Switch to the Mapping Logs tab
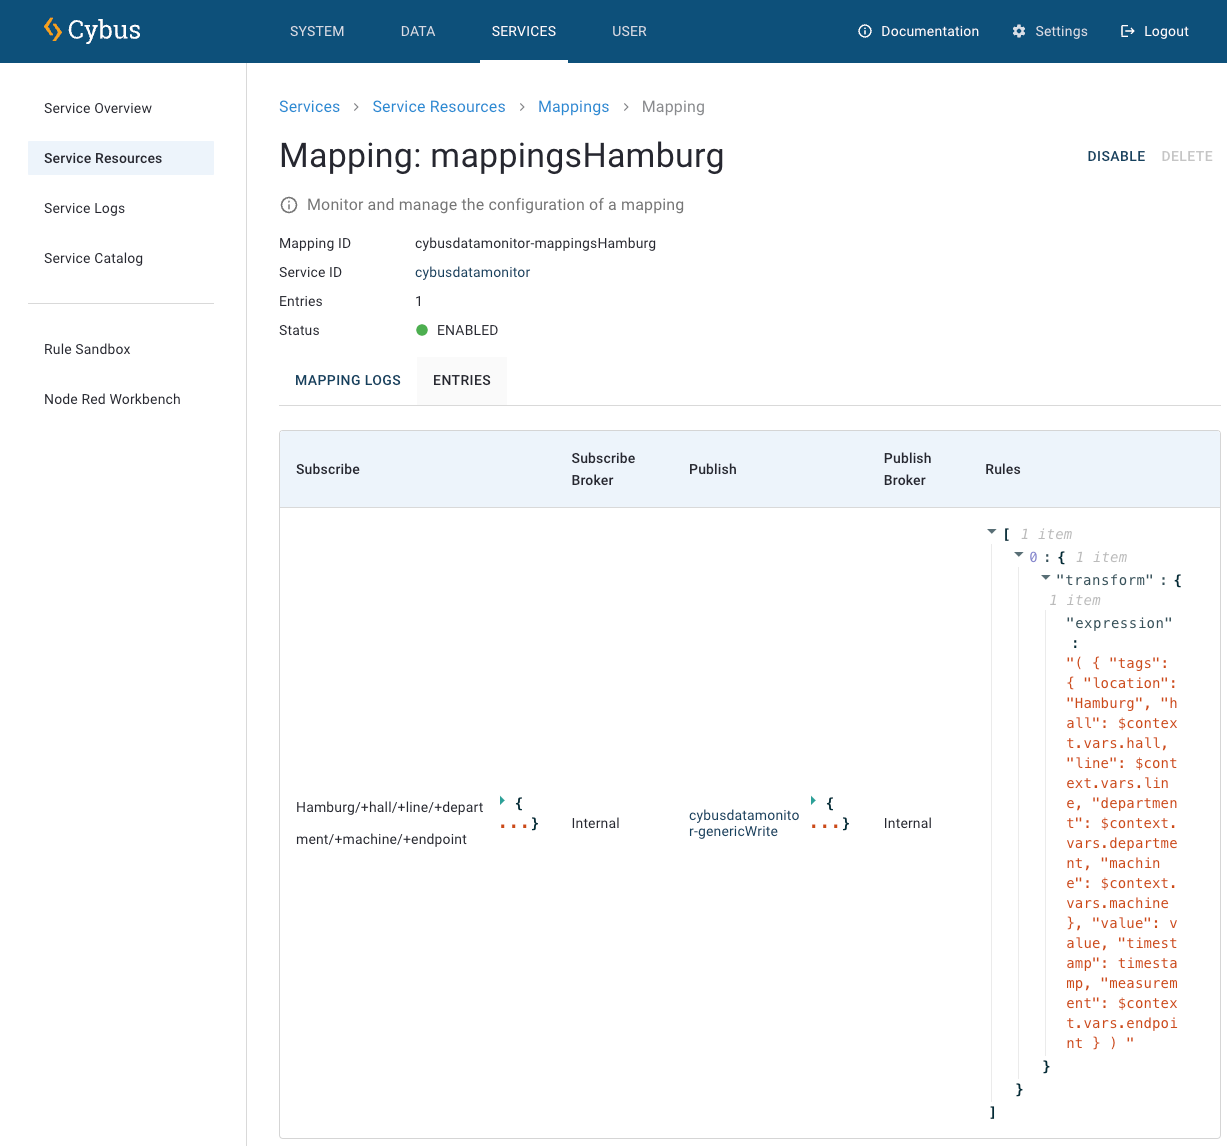The height and width of the screenshot is (1146, 1227). pos(348,380)
